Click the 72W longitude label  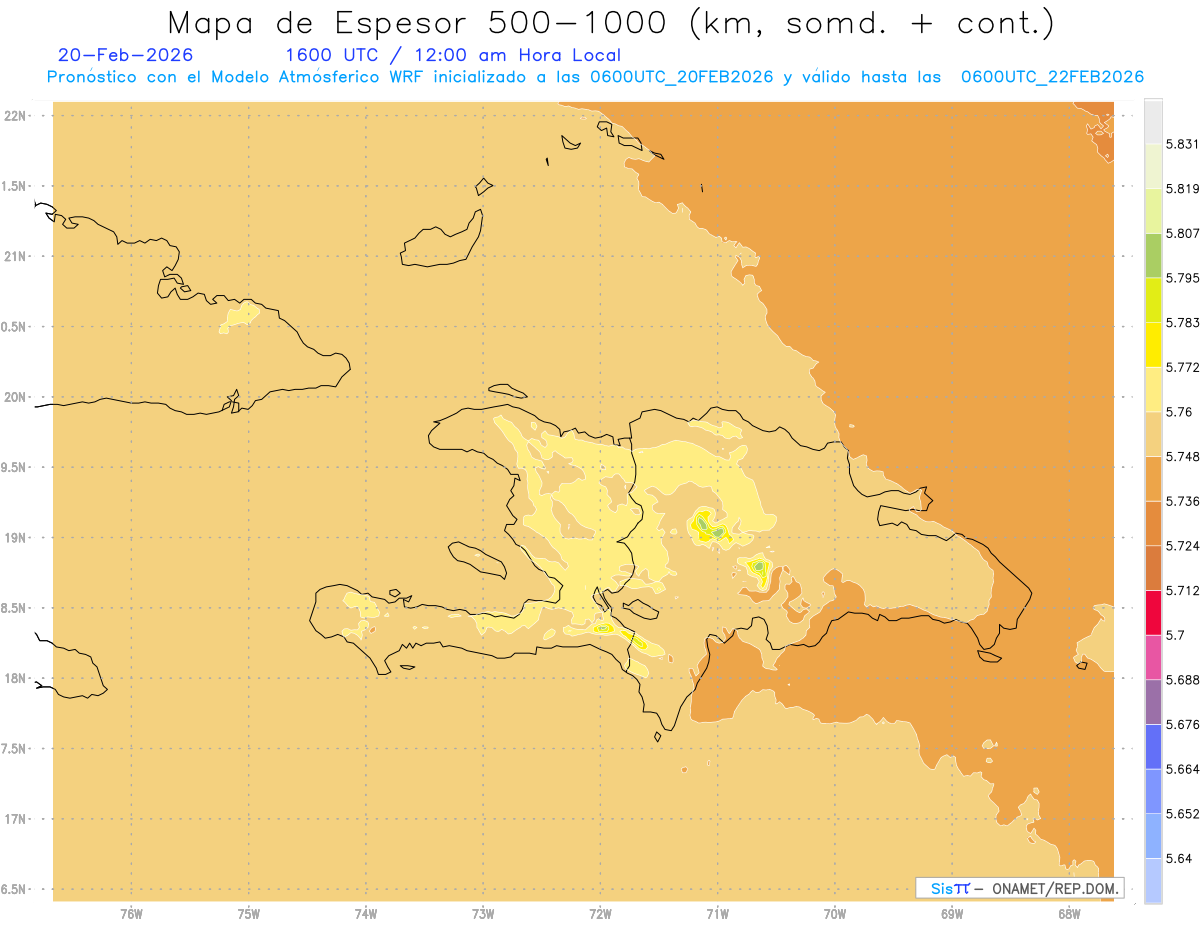point(600,913)
